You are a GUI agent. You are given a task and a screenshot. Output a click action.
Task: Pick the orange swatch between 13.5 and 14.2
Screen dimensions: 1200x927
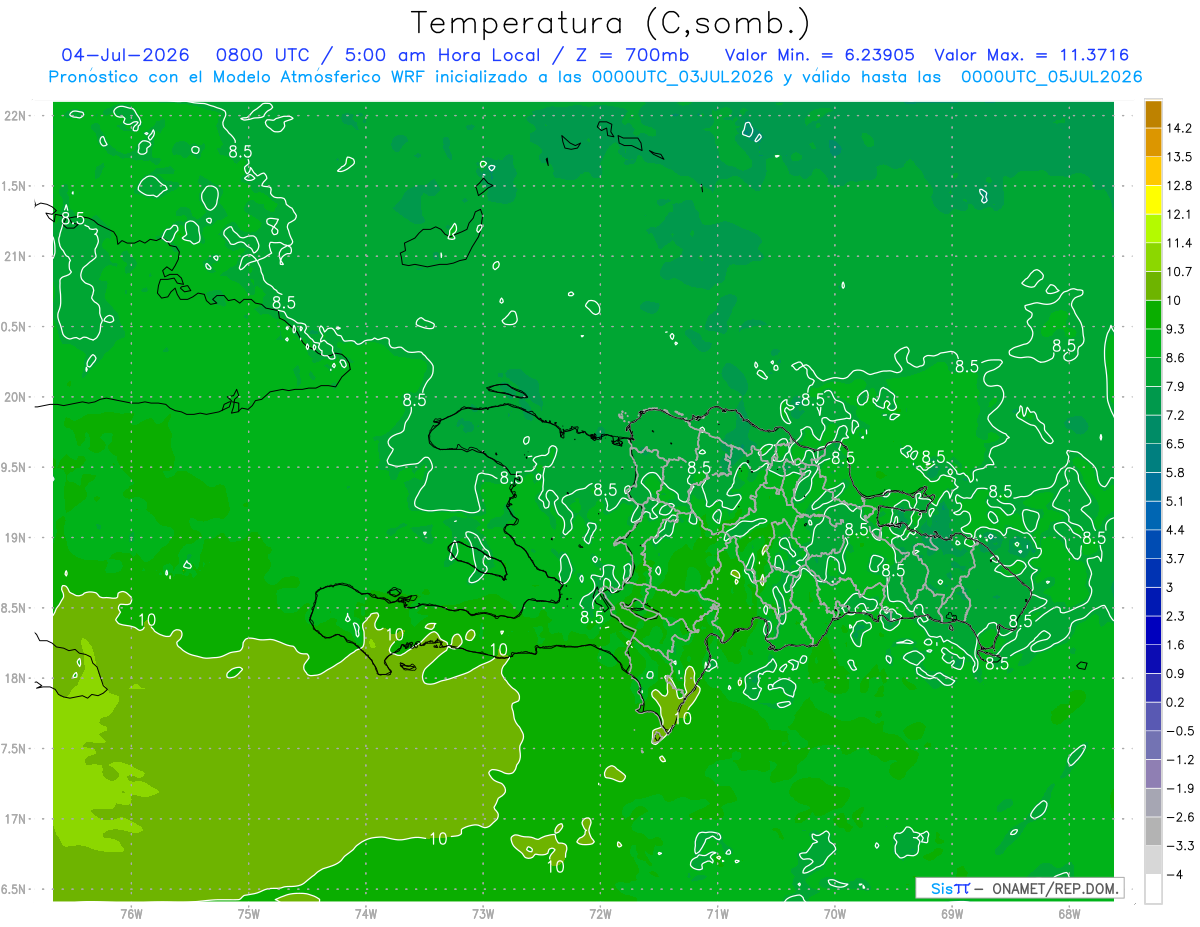1153,142
